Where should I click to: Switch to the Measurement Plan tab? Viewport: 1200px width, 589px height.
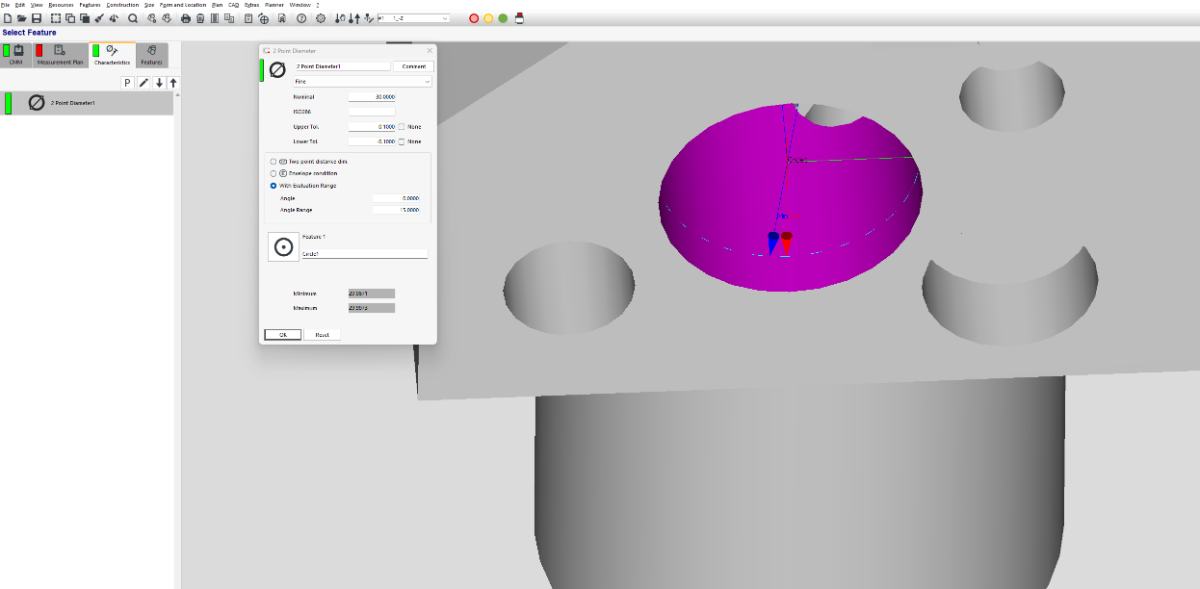(59, 55)
